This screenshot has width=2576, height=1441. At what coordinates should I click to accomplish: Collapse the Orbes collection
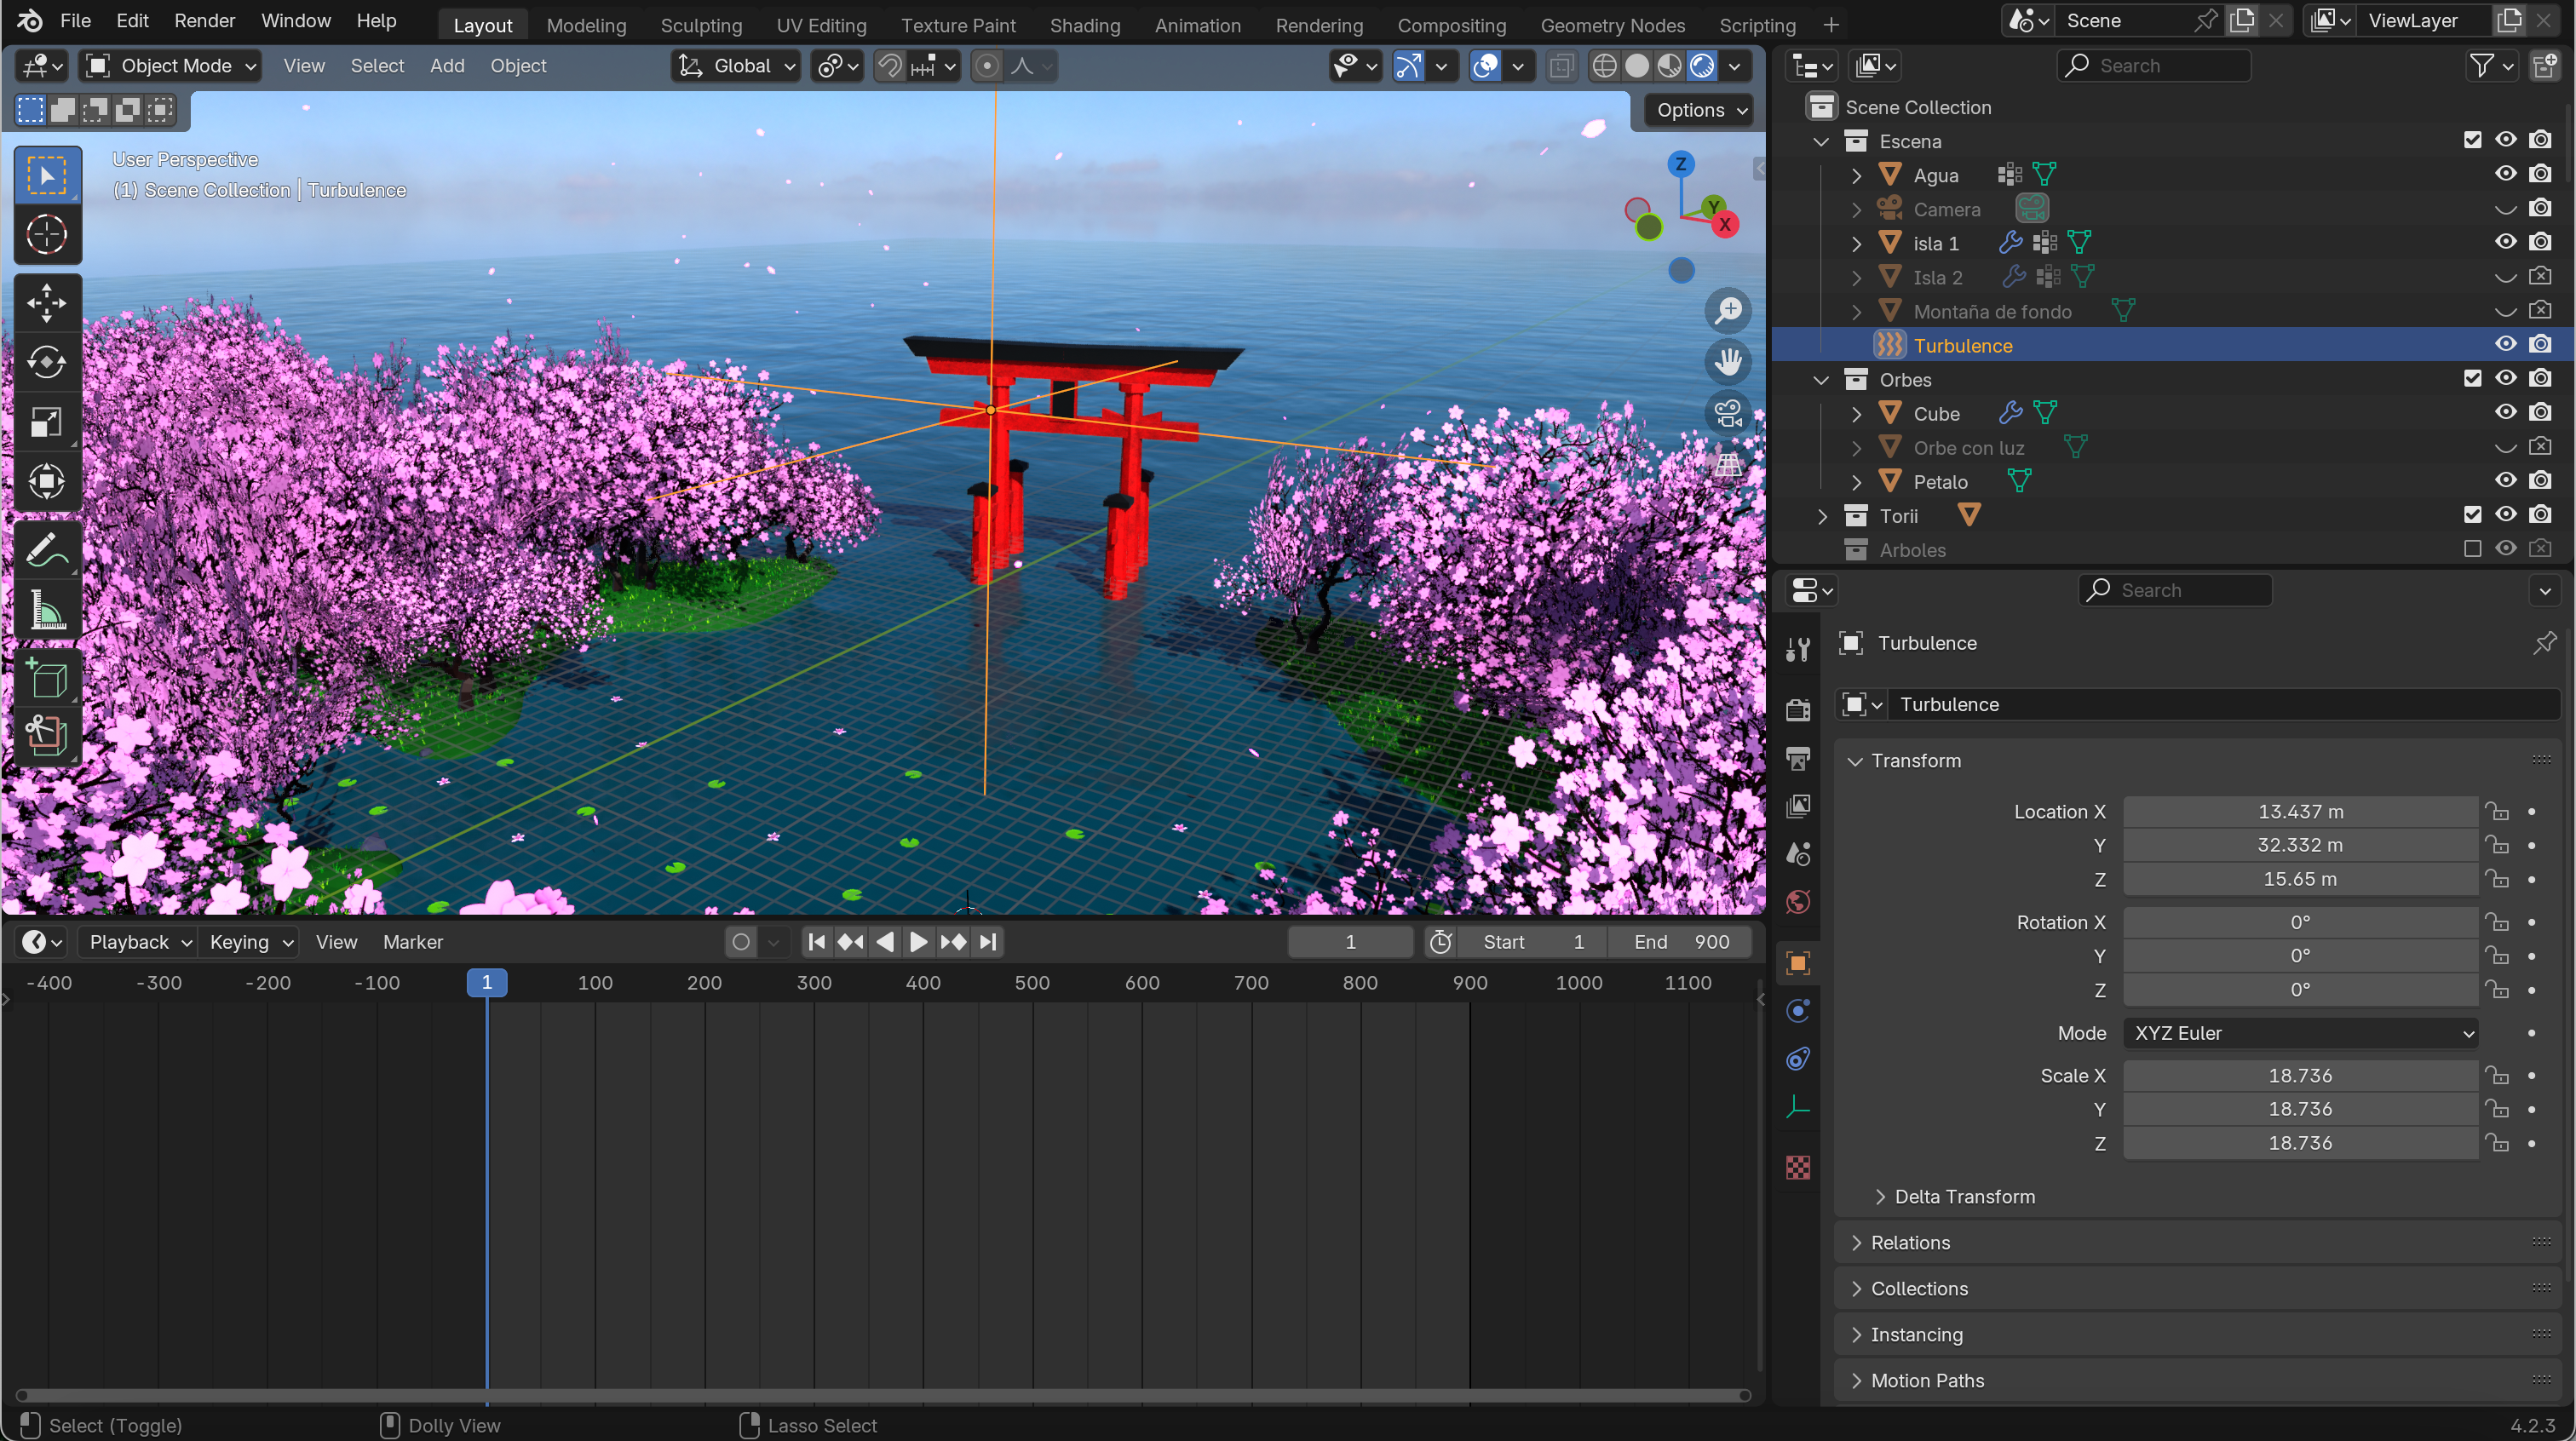(1822, 380)
